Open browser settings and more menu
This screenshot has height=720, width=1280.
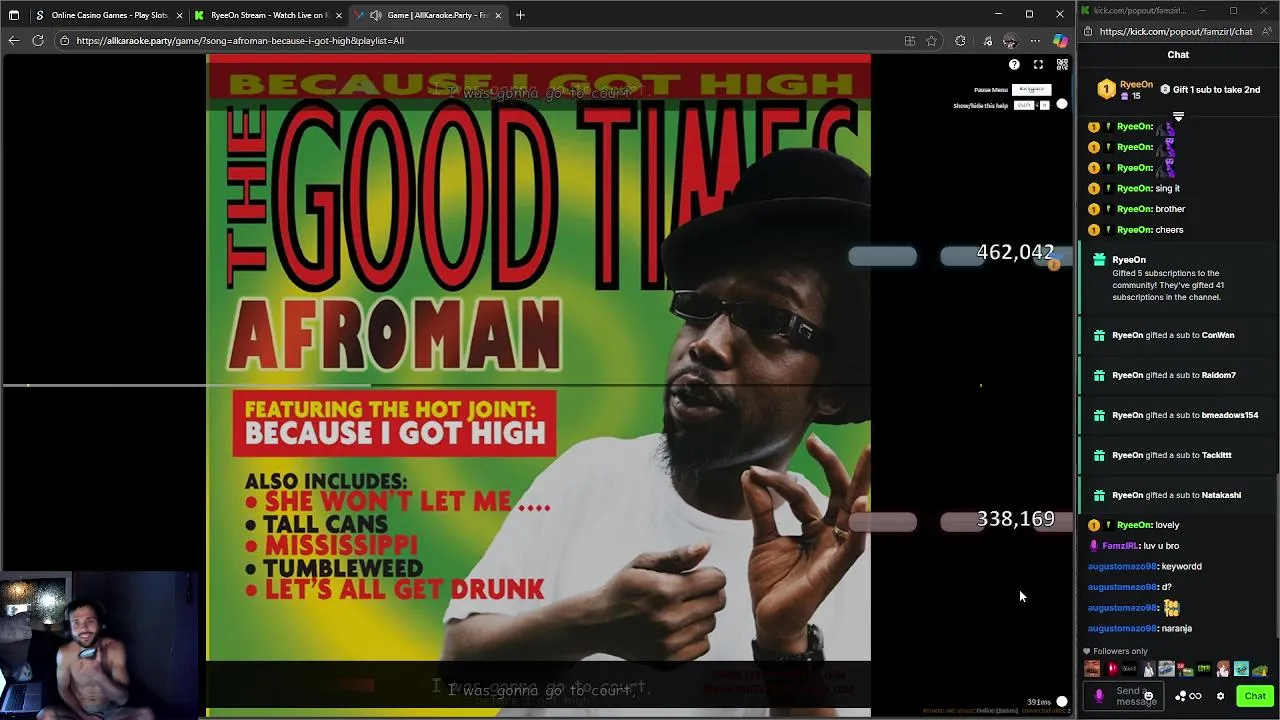1035,41
